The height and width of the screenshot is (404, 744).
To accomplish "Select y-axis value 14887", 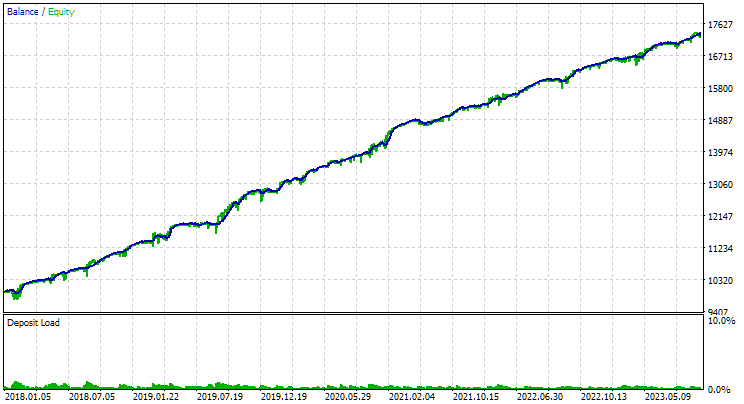I will [720, 121].
